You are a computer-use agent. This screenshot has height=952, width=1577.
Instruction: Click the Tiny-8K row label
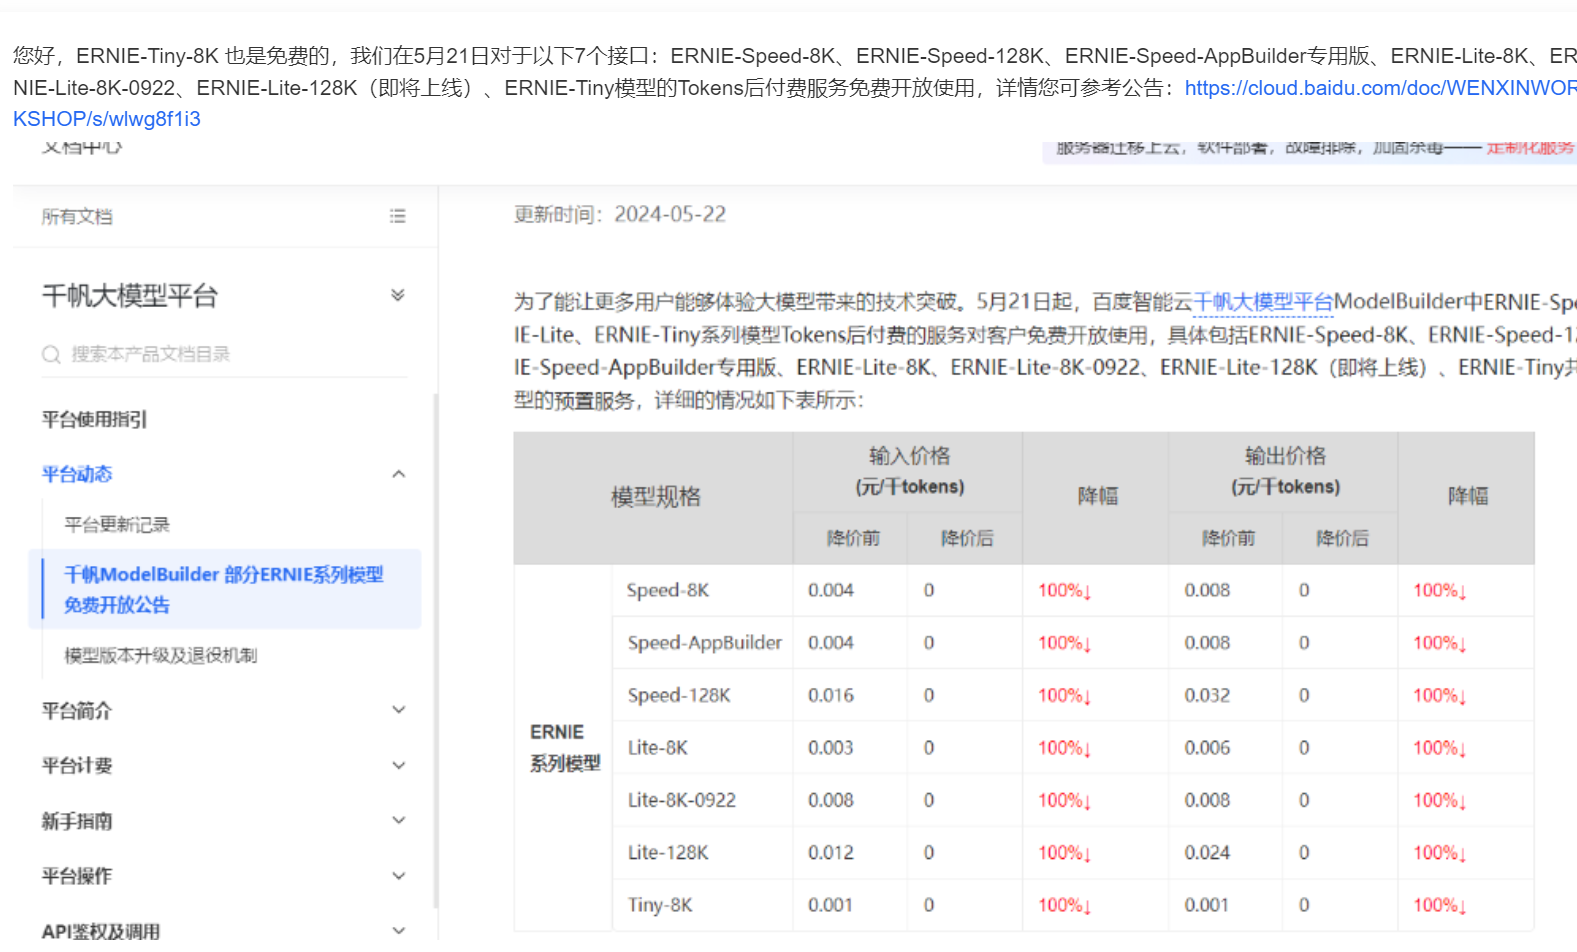(x=660, y=905)
